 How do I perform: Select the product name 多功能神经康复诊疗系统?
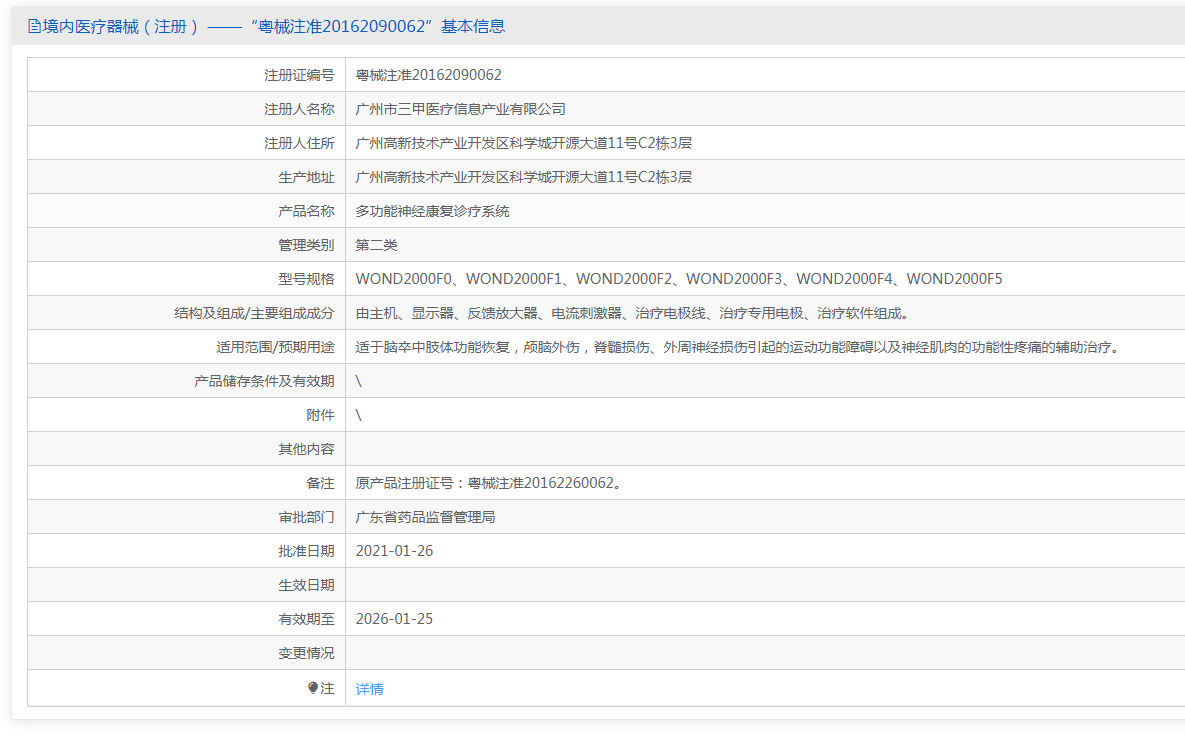click(x=432, y=211)
